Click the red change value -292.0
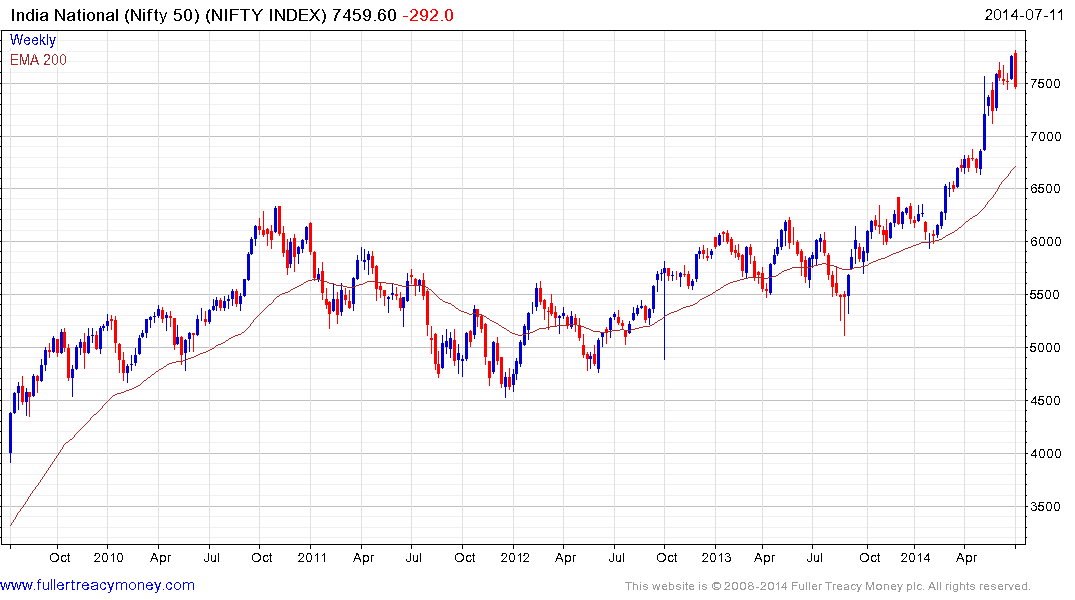The height and width of the screenshot is (600, 1075). 428,15
